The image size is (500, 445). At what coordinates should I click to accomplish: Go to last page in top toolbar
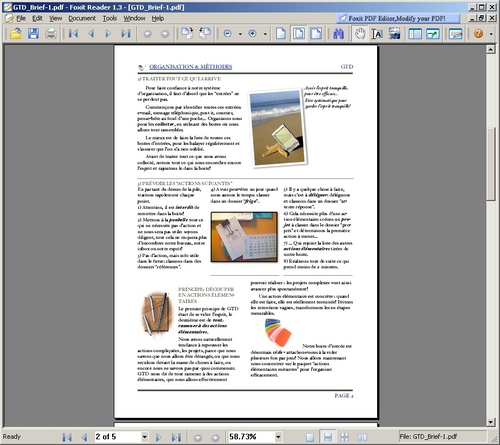(126, 34)
